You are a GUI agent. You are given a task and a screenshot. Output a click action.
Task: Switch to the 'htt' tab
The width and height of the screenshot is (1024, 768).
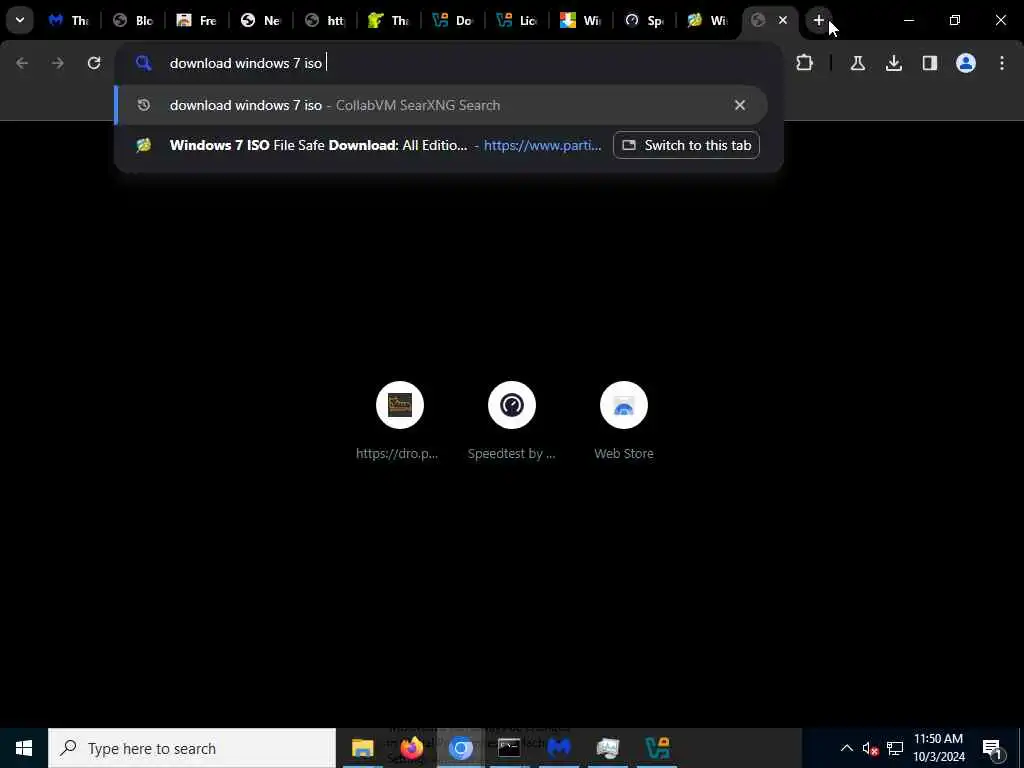pos(325,21)
